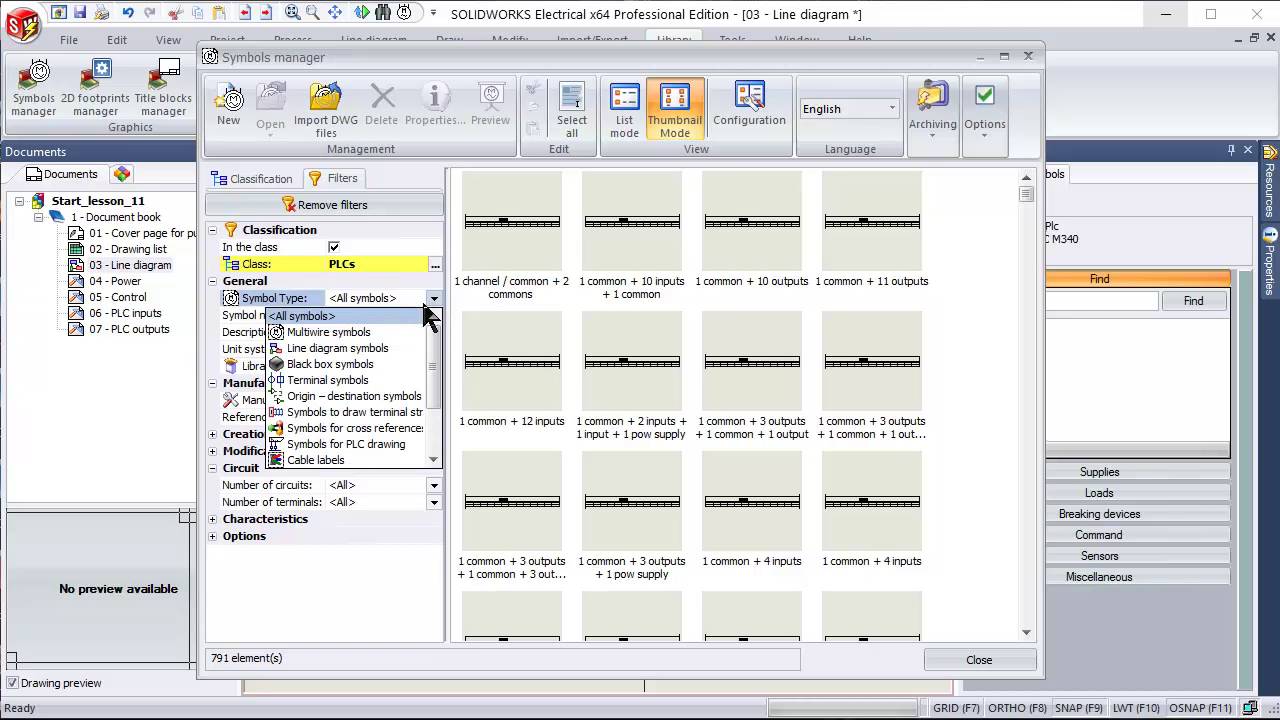Viewport: 1280px width, 720px height.
Task: Toggle OSNAP (F11) in status bar
Action: [x=1199, y=708]
